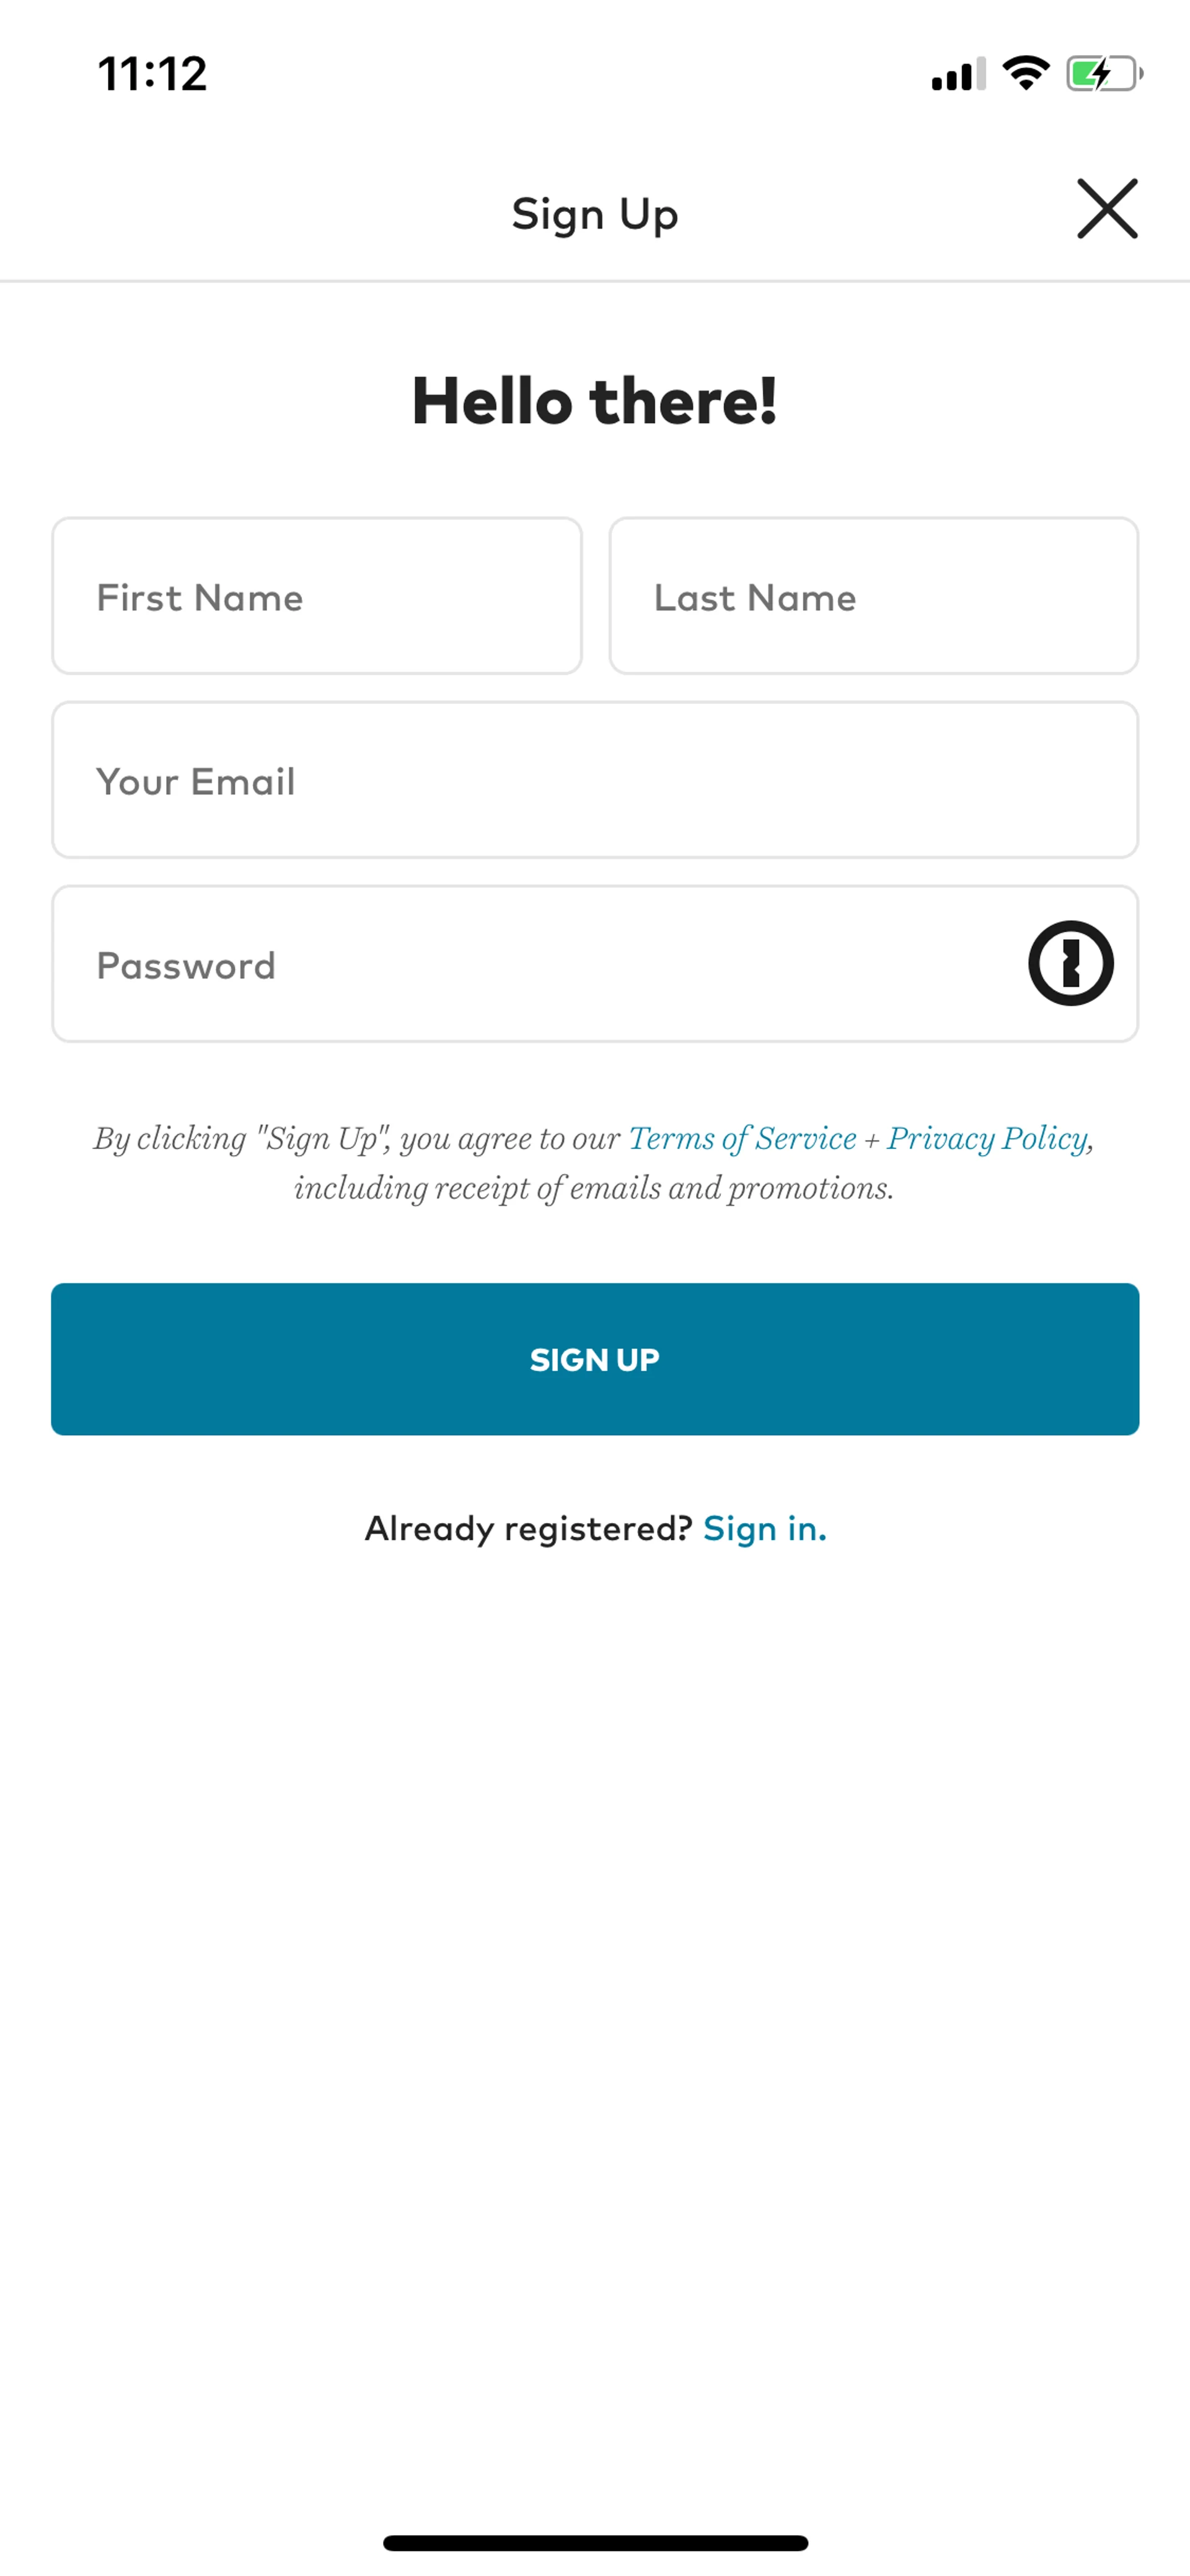
Task: Tap the 1Password icon in Password field
Action: tap(1070, 963)
